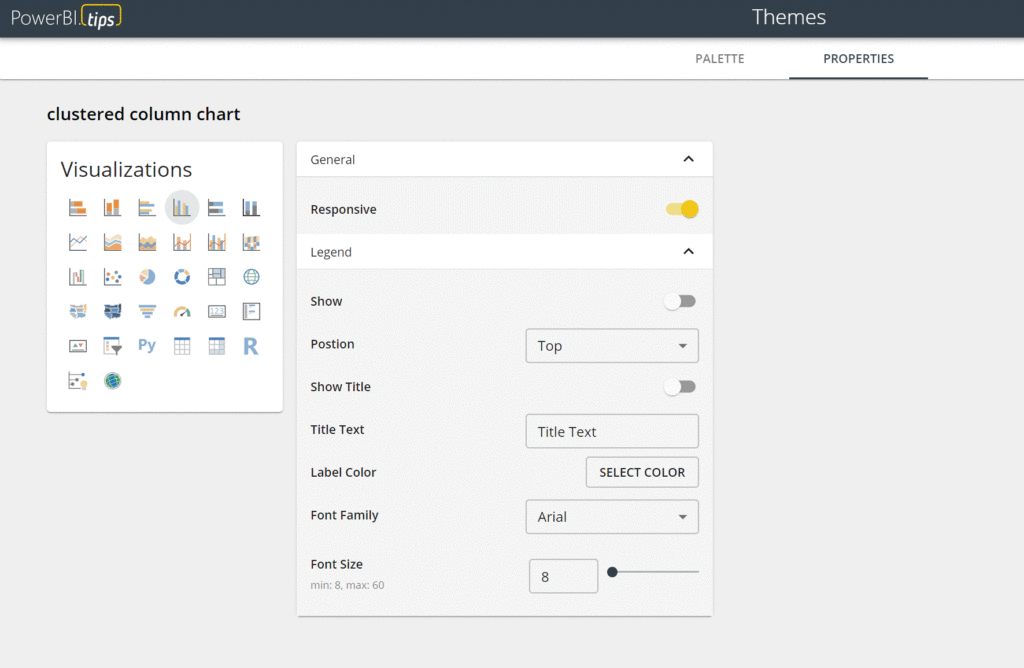The image size is (1024, 668).
Task: Choose the area chart visualization
Action: tap(112, 242)
